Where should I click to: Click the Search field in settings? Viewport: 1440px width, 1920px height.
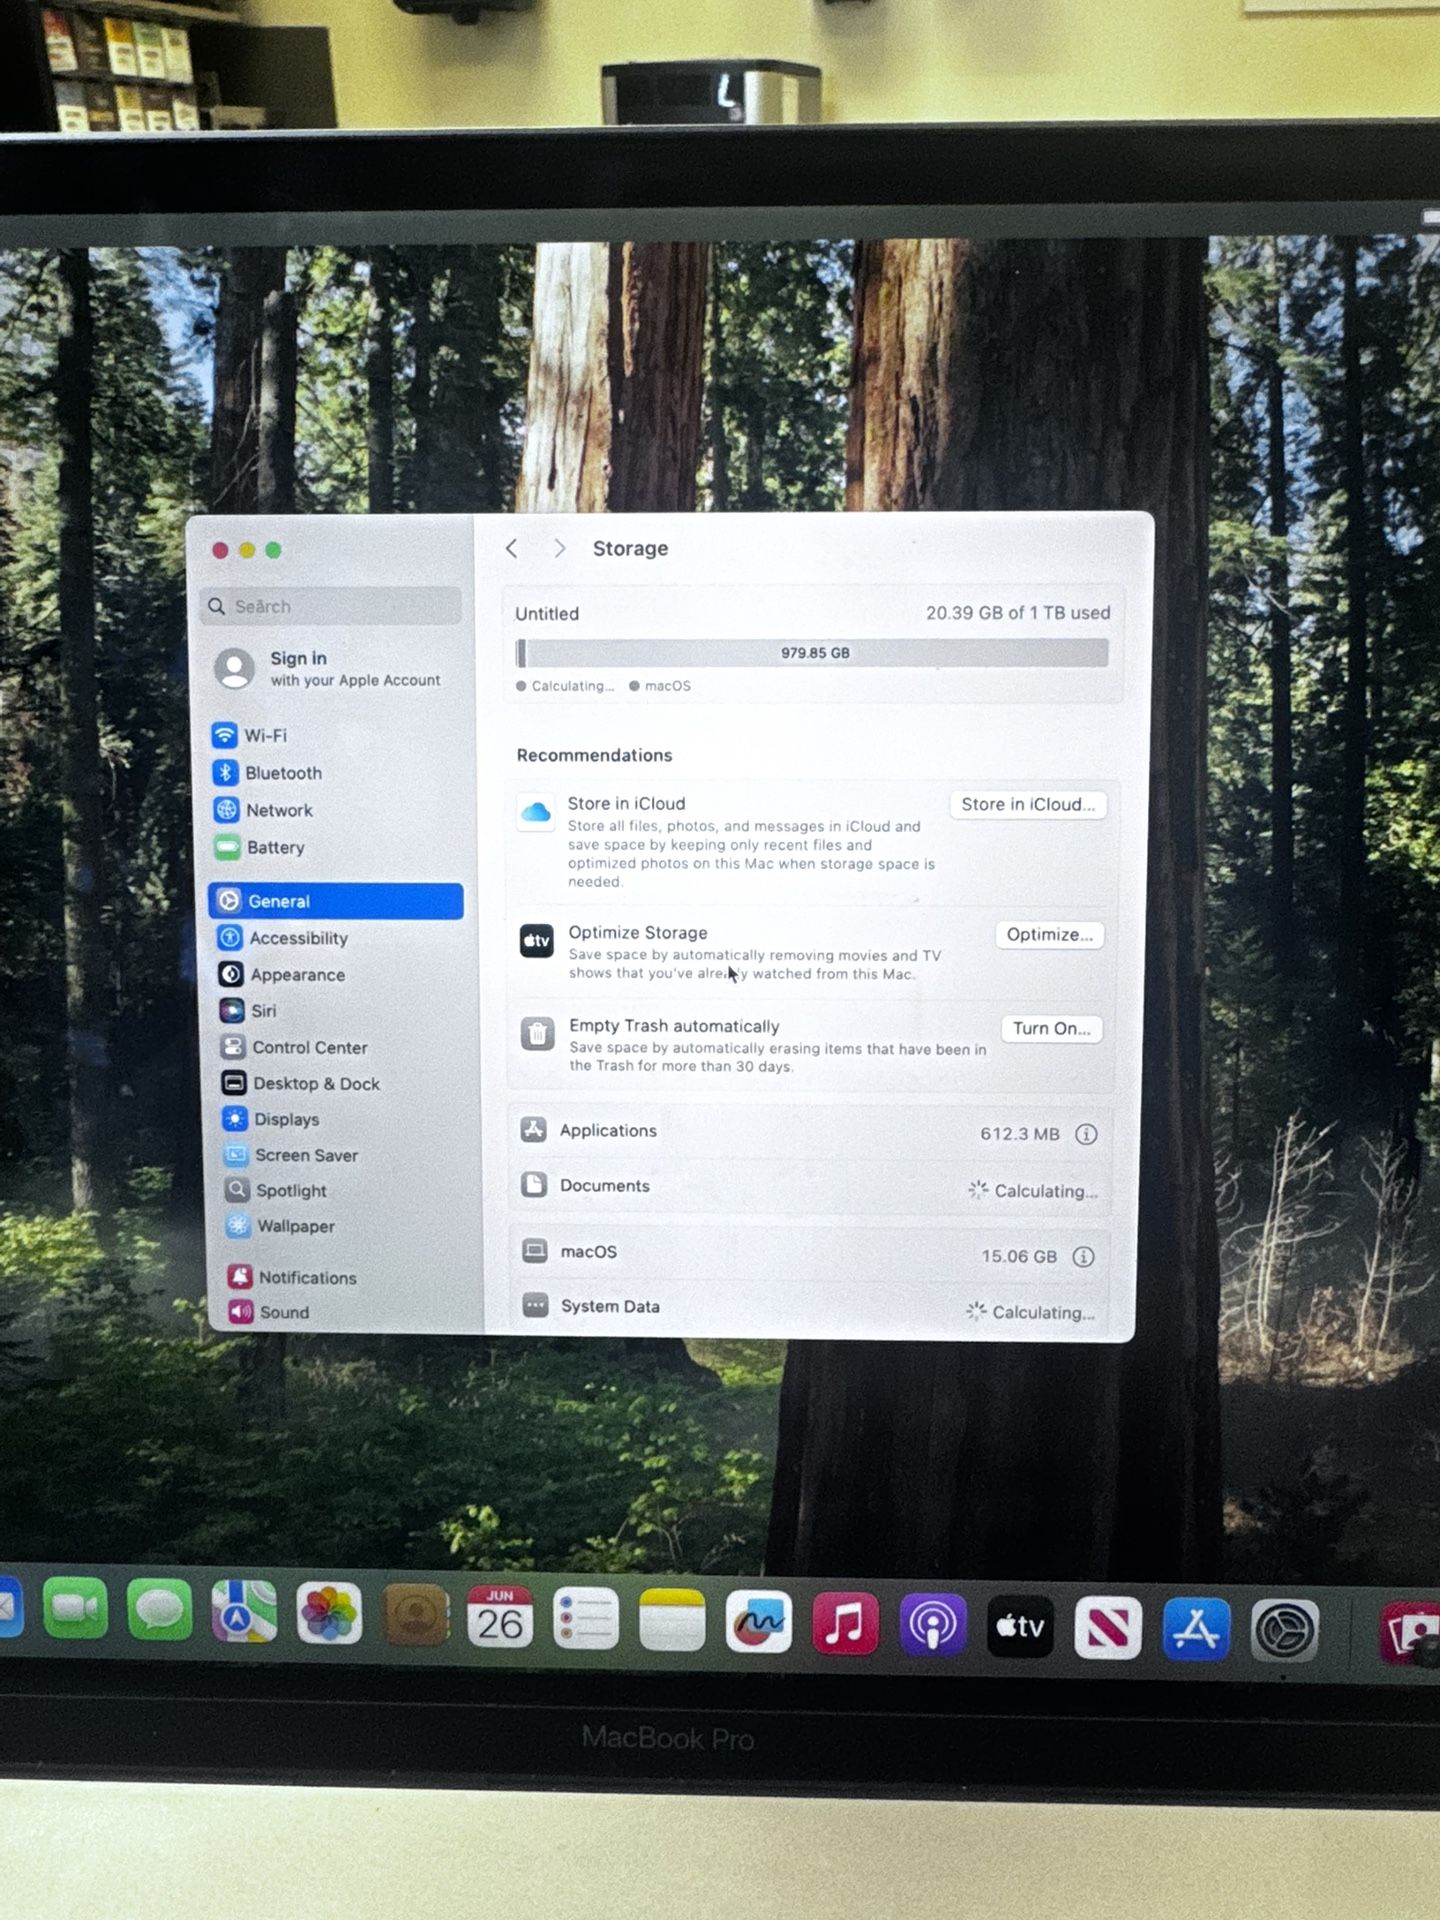[x=330, y=606]
